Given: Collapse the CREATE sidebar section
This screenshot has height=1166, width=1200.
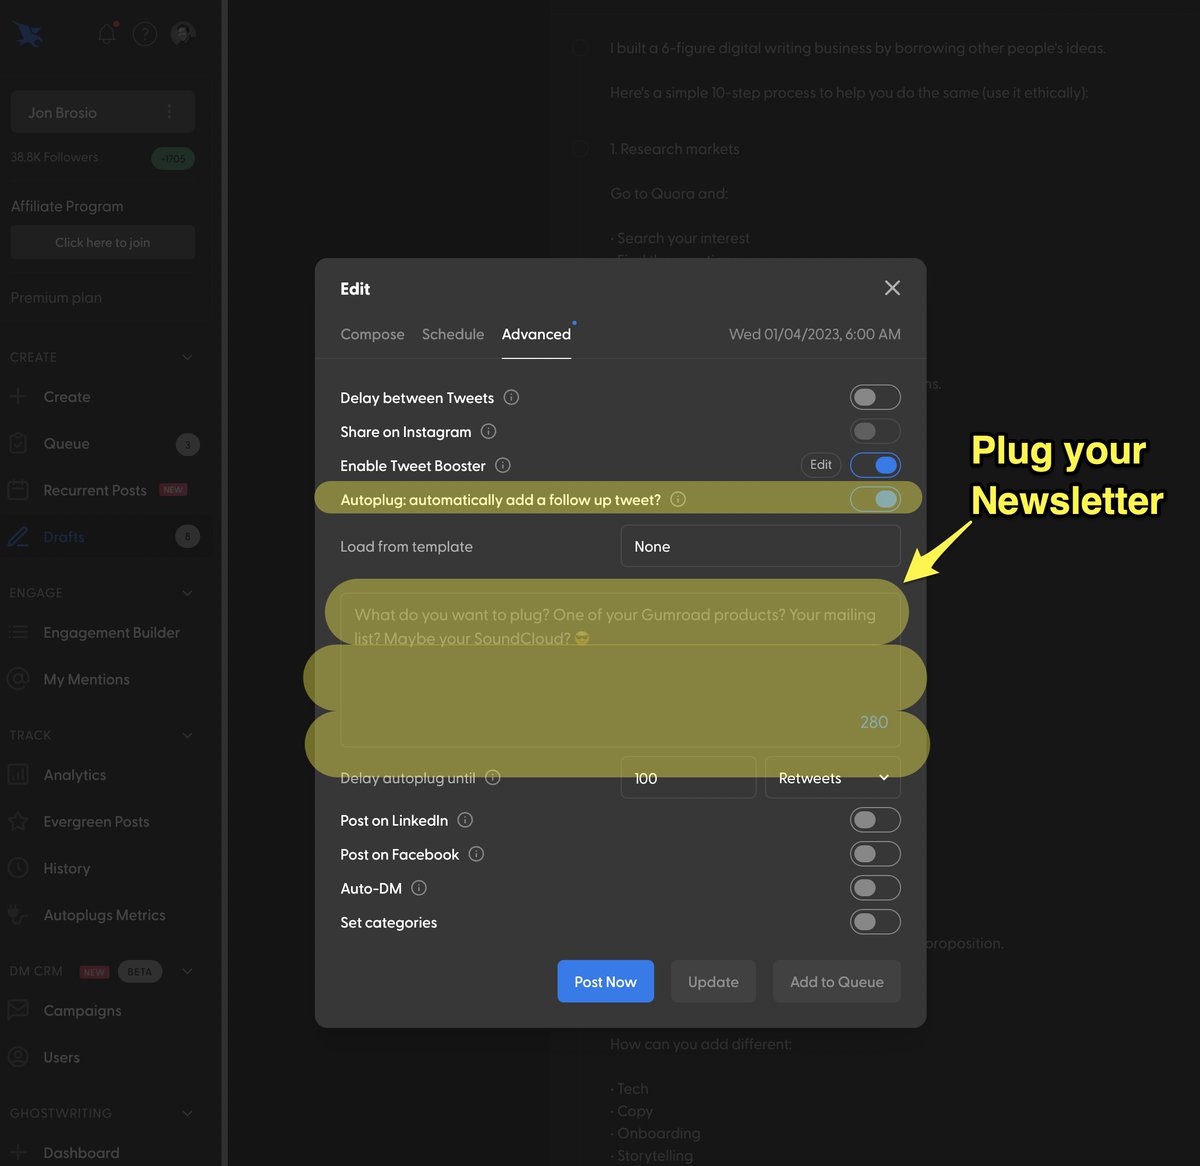Looking at the screenshot, I should [x=187, y=357].
